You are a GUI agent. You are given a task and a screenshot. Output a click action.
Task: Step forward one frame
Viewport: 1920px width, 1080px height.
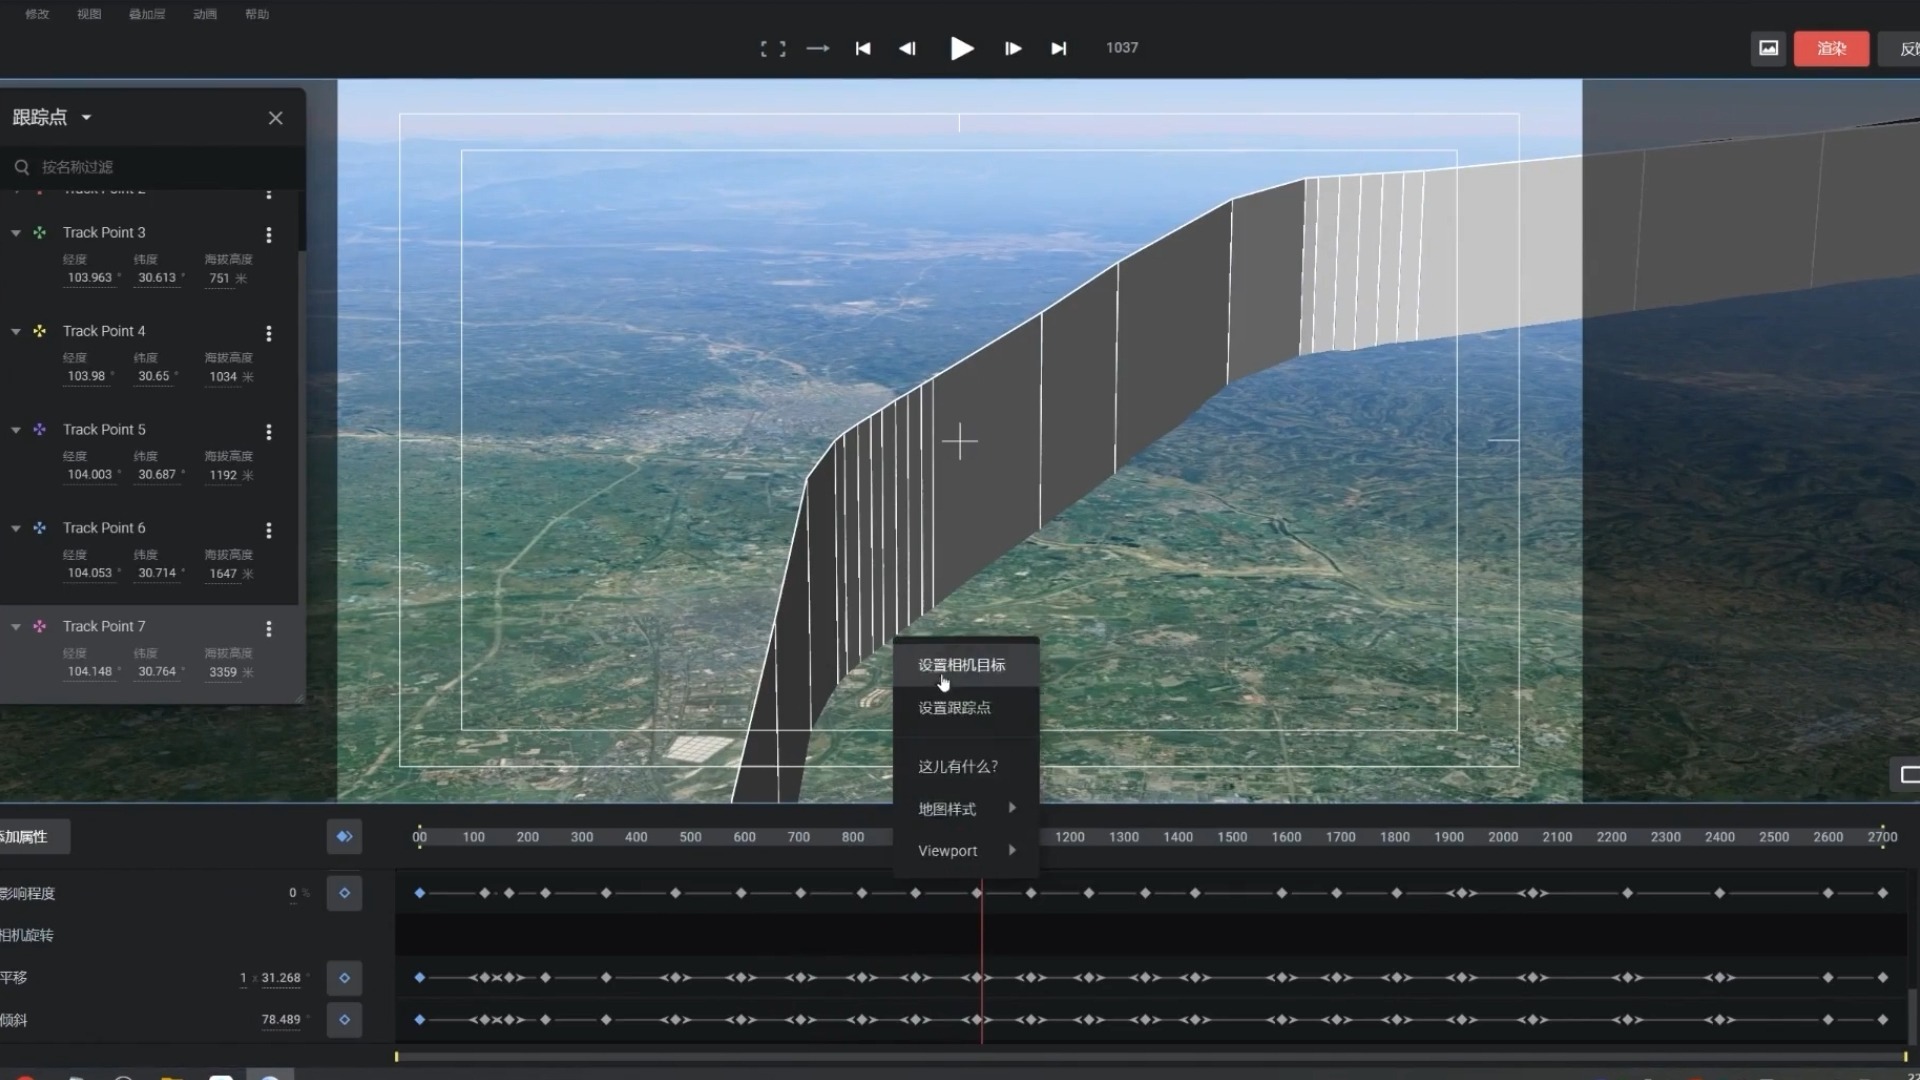[x=1013, y=48]
